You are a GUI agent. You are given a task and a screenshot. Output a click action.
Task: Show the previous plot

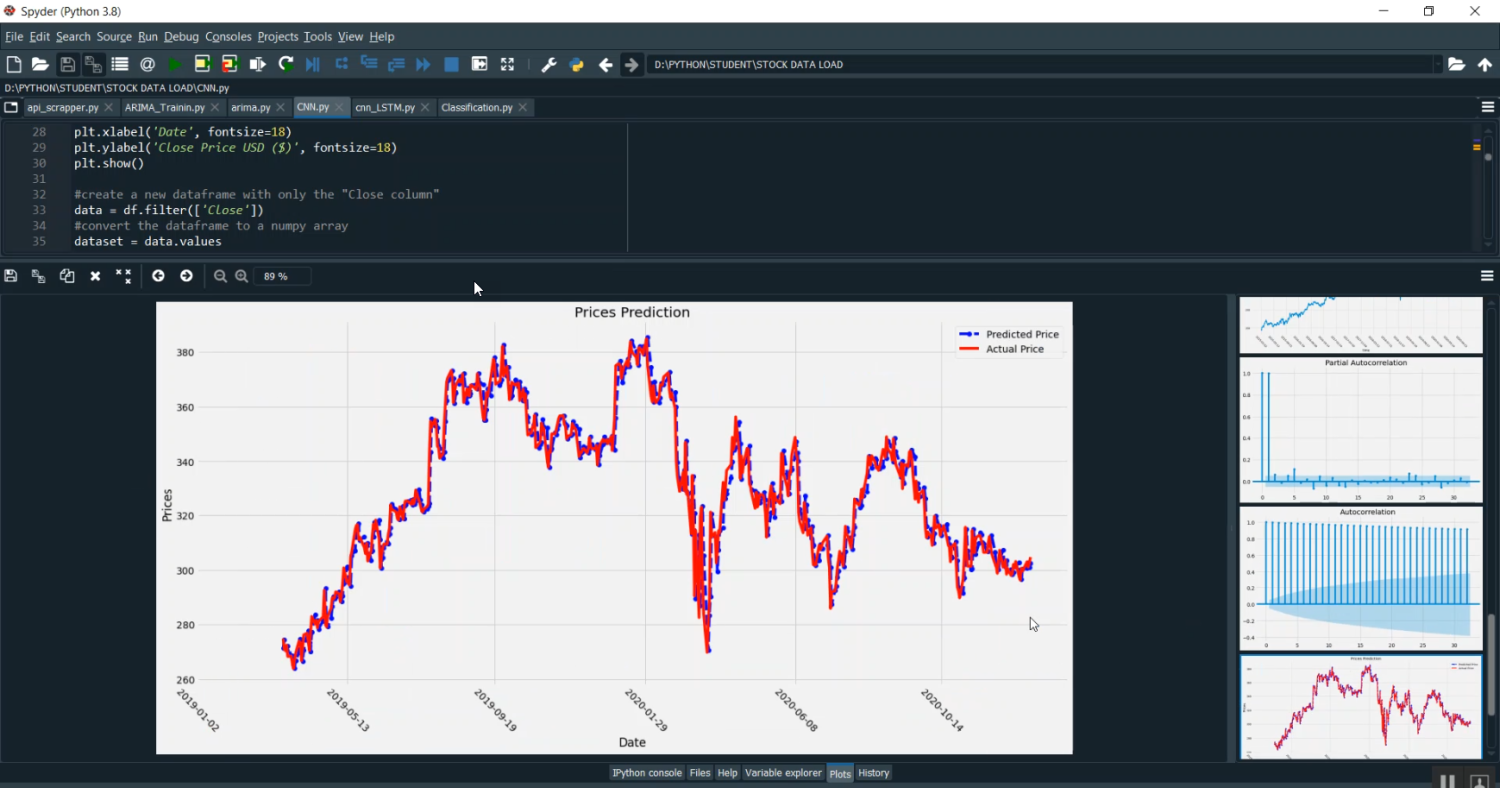click(158, 276)
